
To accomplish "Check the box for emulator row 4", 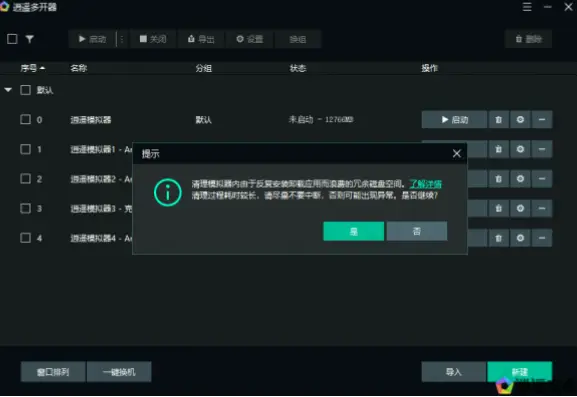I will coord(25,238).
